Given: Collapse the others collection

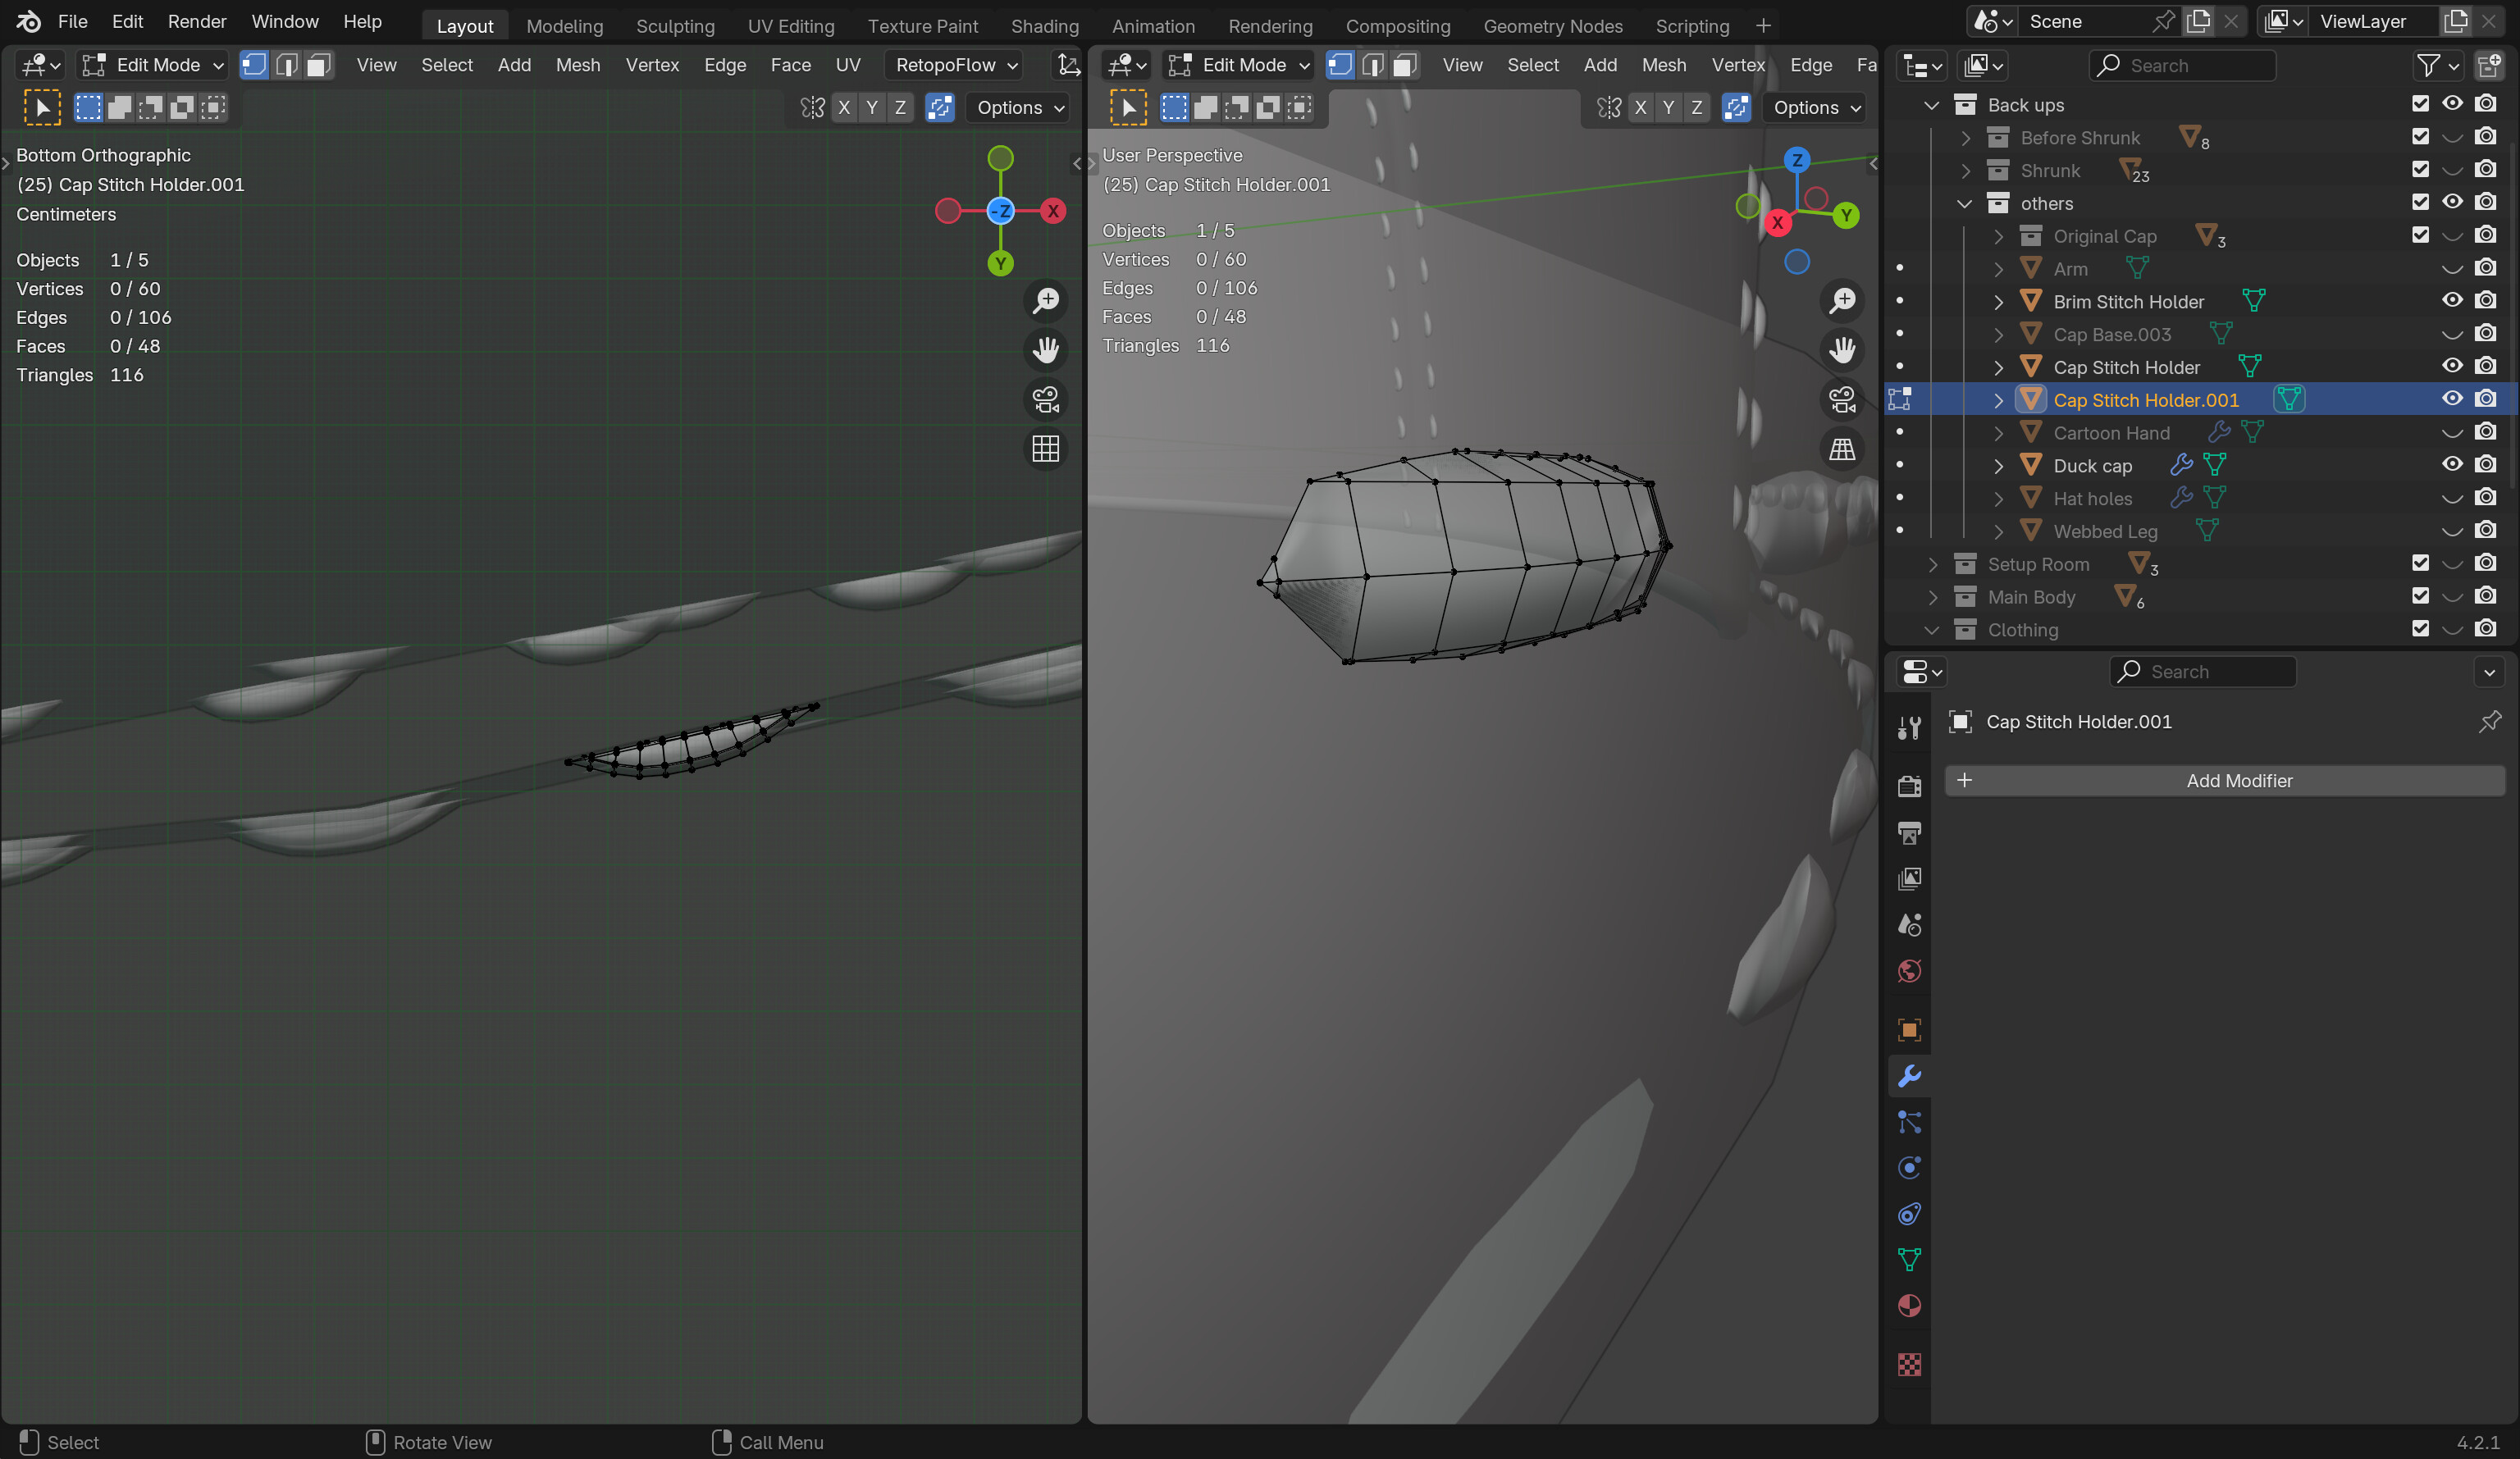Looking at the screenshot, I should pyautogui.click(x=1963, y=203).
